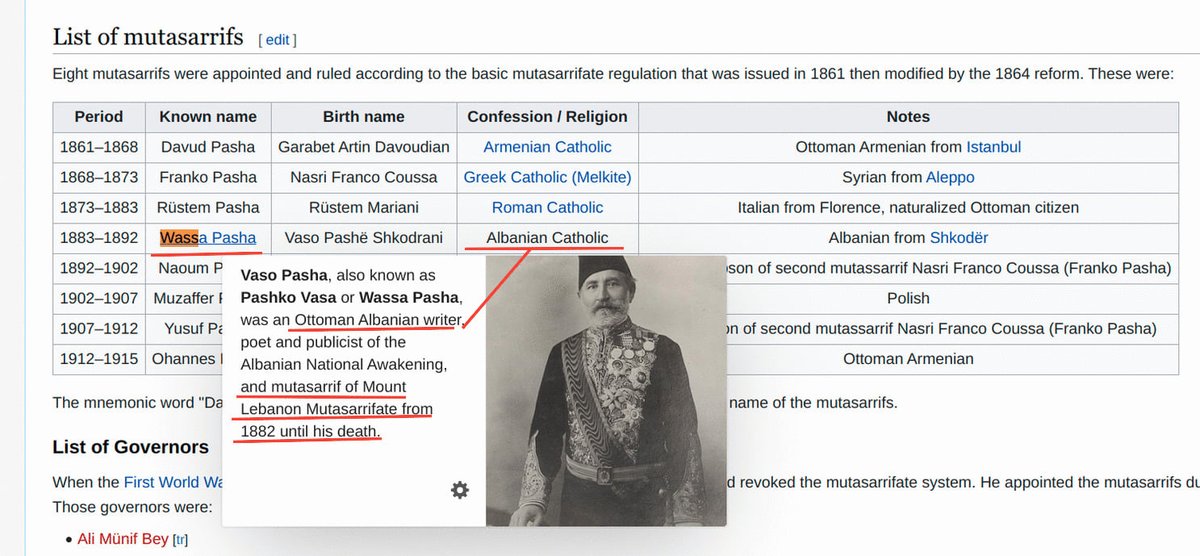Open the First World War link
Image resolution: width=1200 pixels, height=556 pixels.
tap(172, 481)
